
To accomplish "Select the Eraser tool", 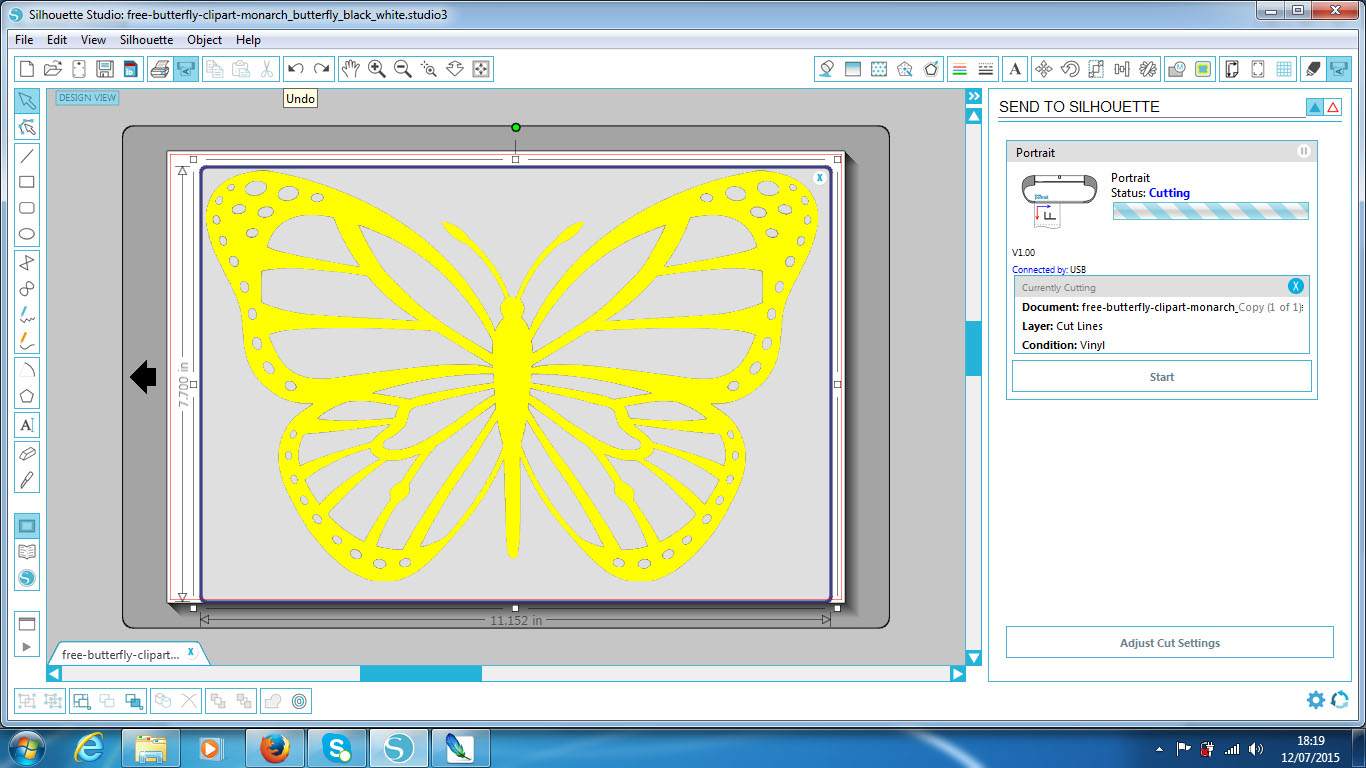I will (x=27, y=453).
